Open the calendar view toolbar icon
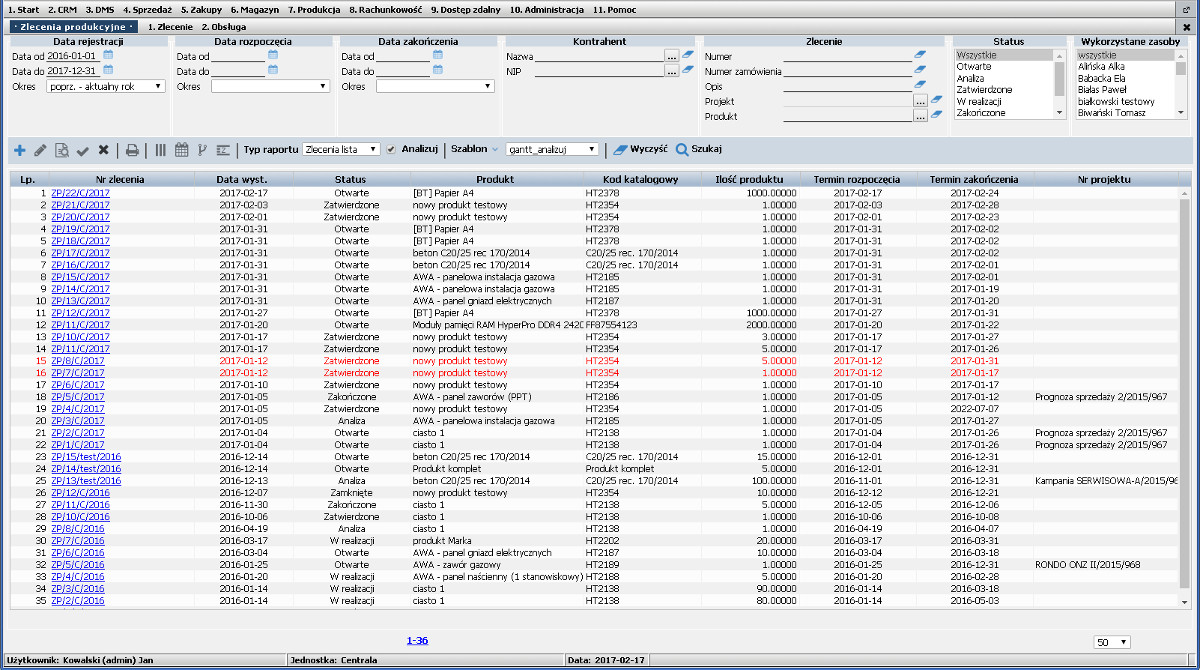The height and width of the screenshot is (670, 1200). click(x=181, y=150)
